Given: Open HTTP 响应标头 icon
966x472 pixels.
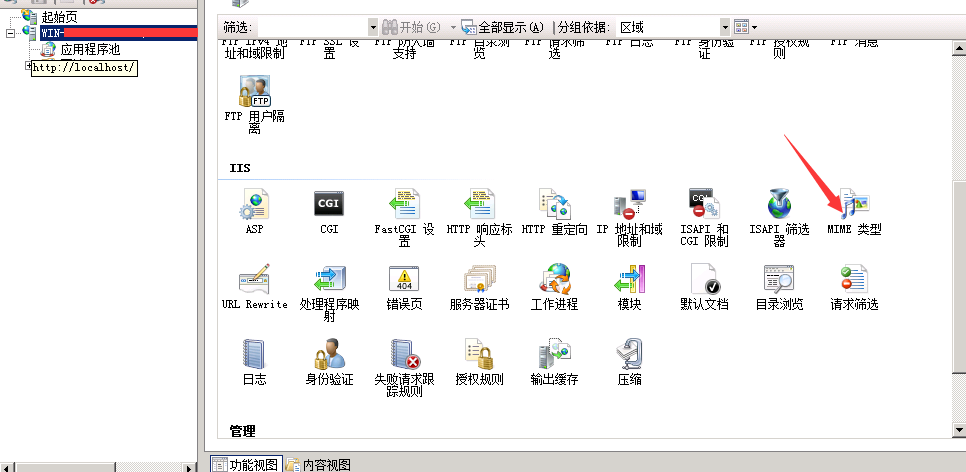Looking at the screenshot, I should (x=479, y=204).
